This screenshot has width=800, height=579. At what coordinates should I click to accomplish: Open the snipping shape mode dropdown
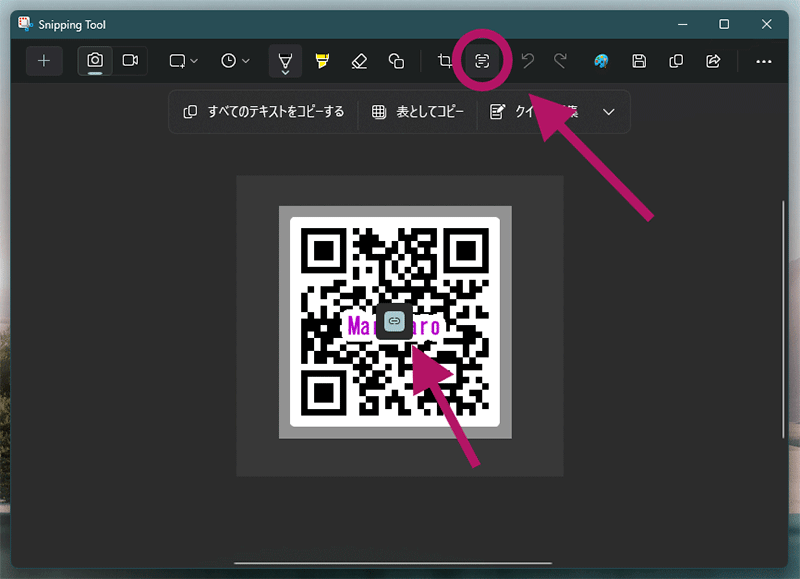tap(183, 61)
